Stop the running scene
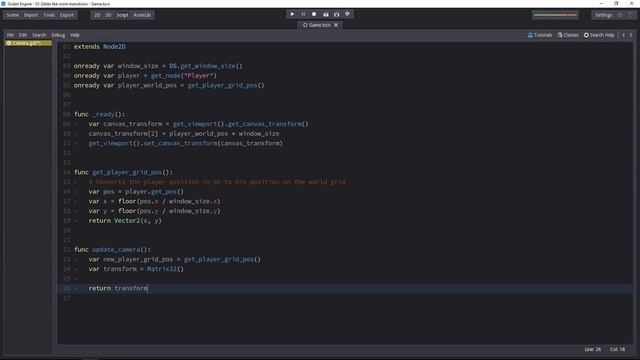 [314, 14]
